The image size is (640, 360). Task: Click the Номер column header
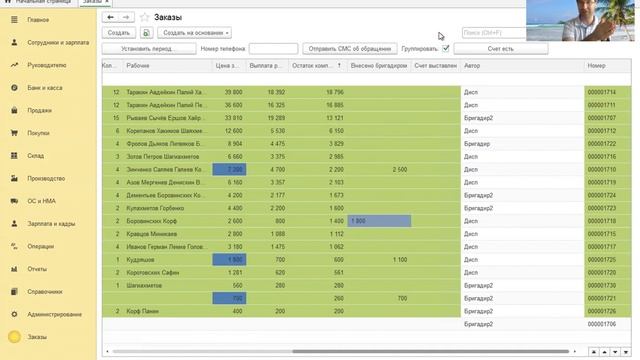click(608, 66)
